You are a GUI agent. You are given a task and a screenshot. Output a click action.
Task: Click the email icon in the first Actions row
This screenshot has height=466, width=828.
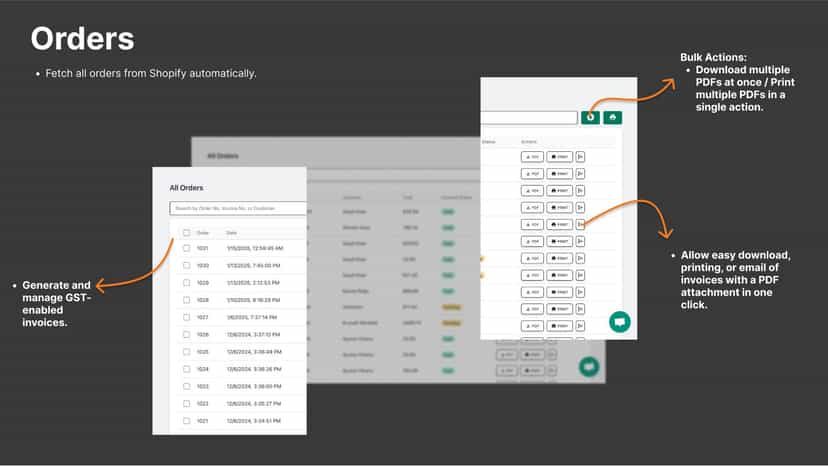(x=580, y=157)
